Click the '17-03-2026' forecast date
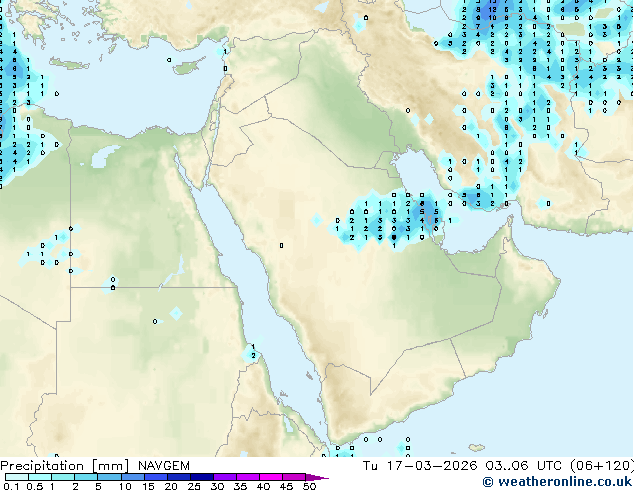 click(x=432, y=466)
